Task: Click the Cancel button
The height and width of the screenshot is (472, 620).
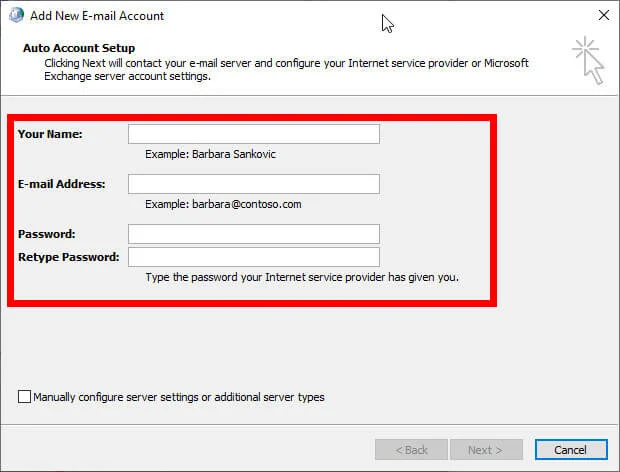Action: coord(571,449)
